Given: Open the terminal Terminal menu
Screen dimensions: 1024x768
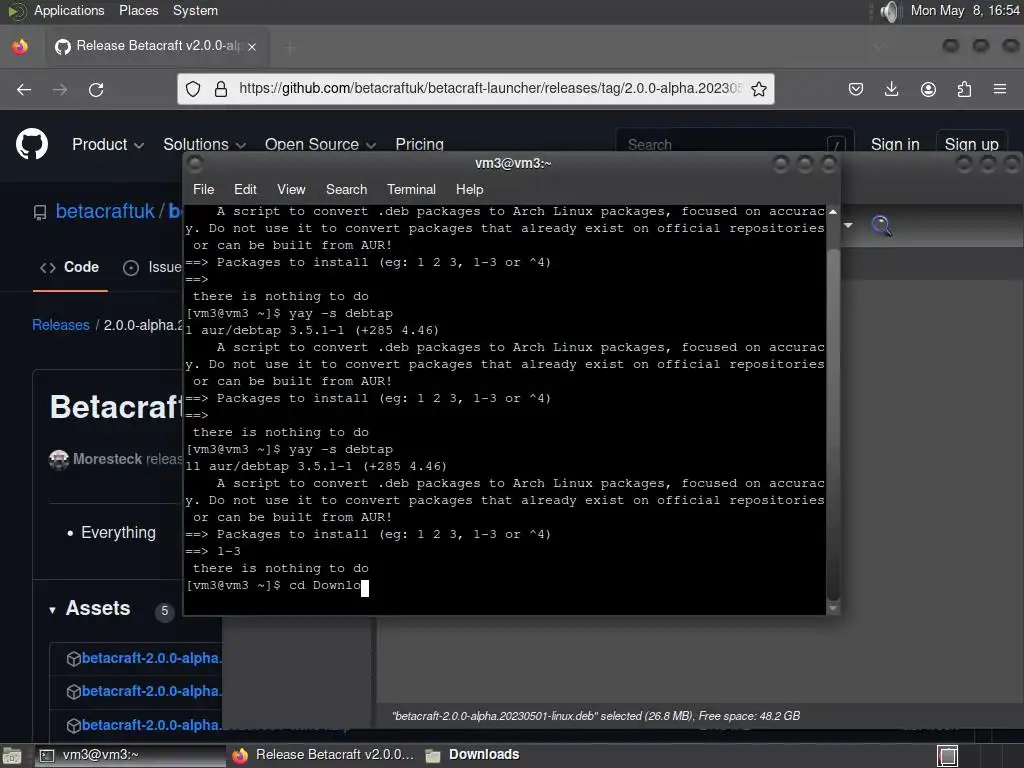Looking at the screenshot, I should click(411, 189).
